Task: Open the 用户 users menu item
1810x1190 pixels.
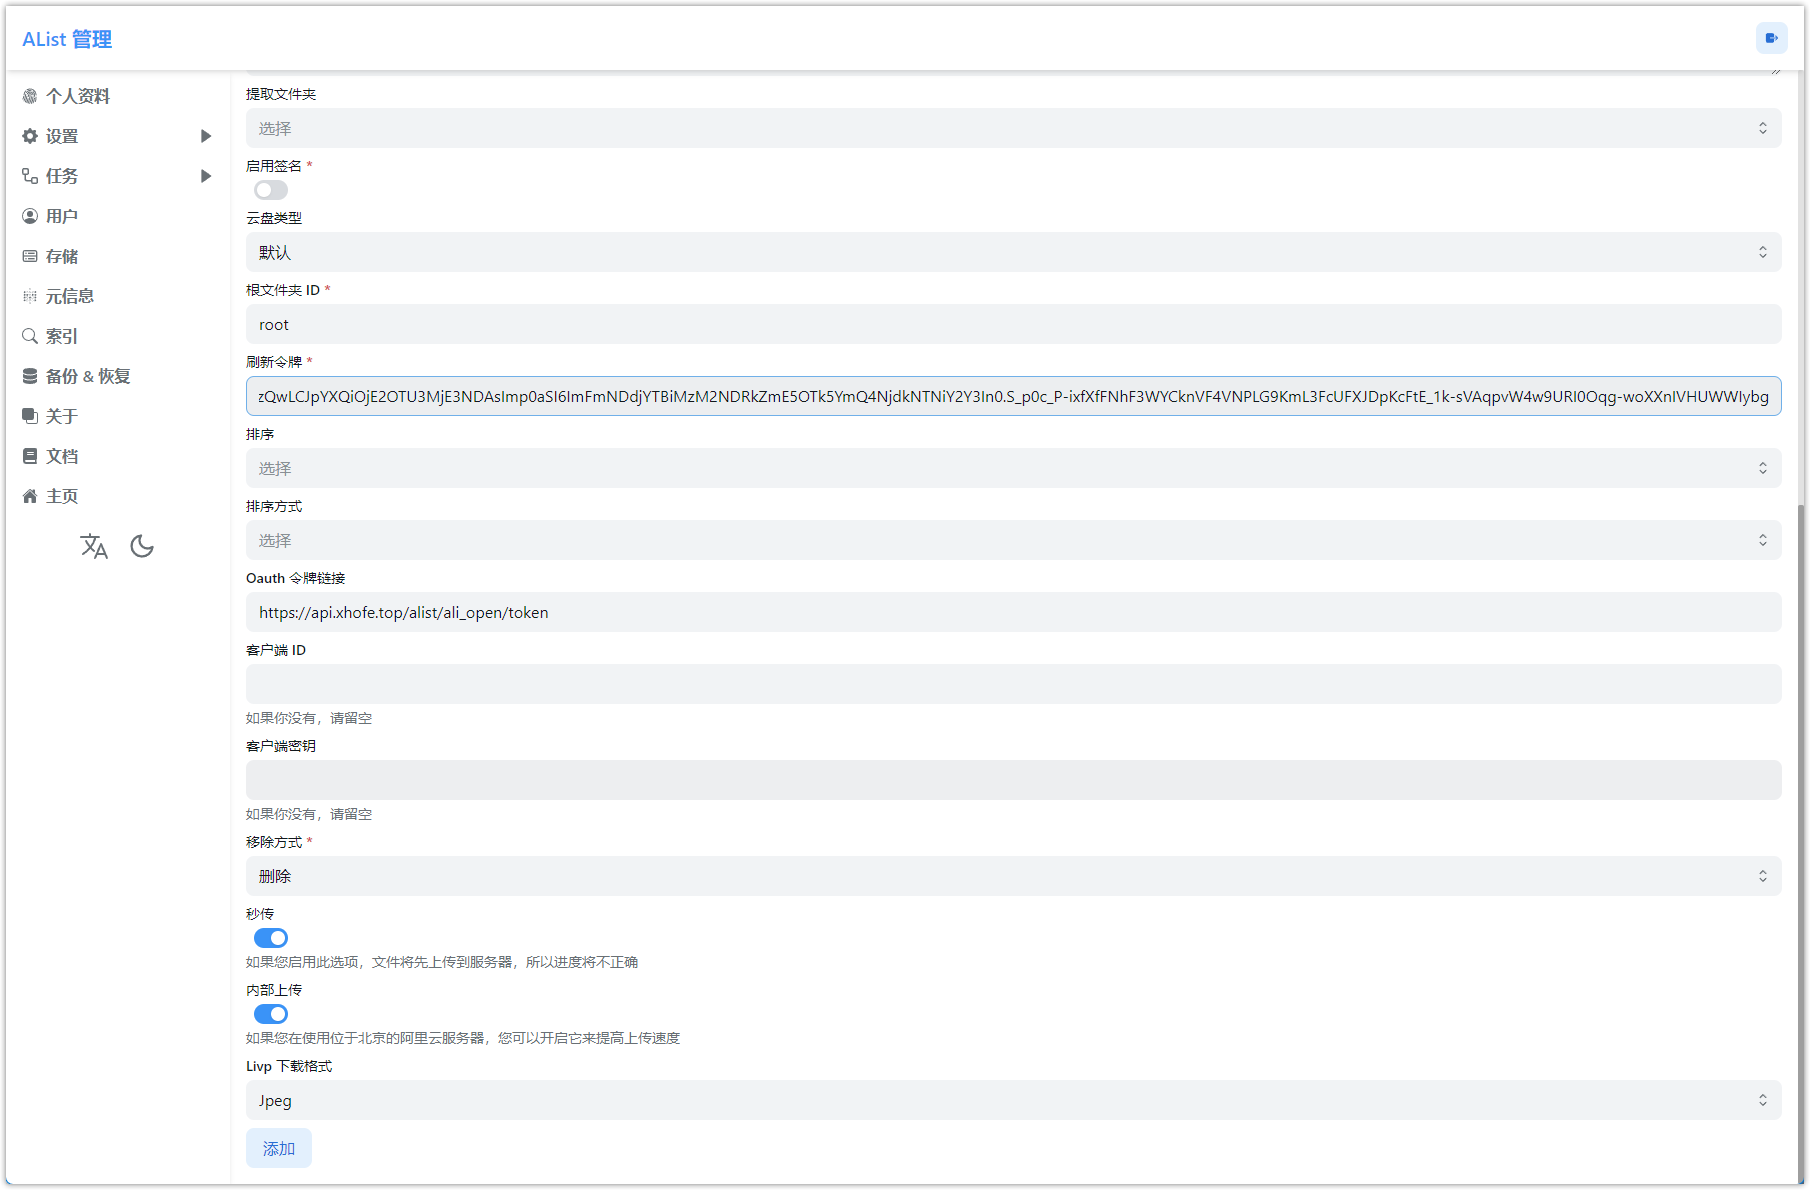Action: [x=62, y=217]
